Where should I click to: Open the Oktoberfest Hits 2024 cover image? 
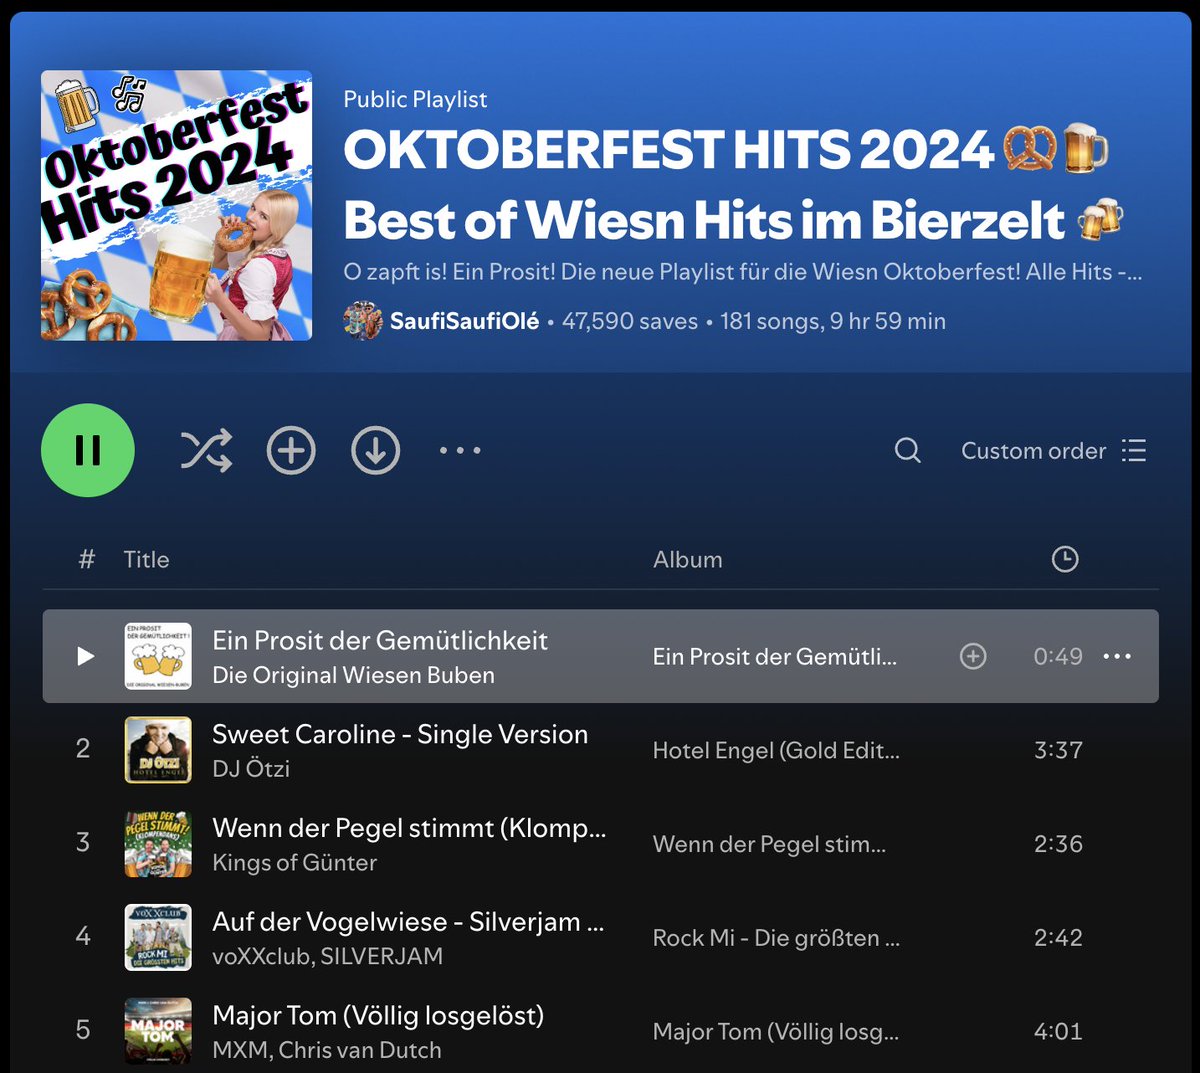[x=176, y=205]
